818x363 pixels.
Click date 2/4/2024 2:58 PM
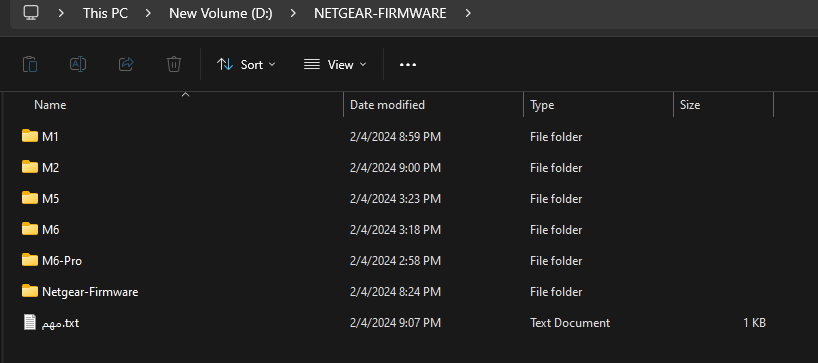[395, 260]
